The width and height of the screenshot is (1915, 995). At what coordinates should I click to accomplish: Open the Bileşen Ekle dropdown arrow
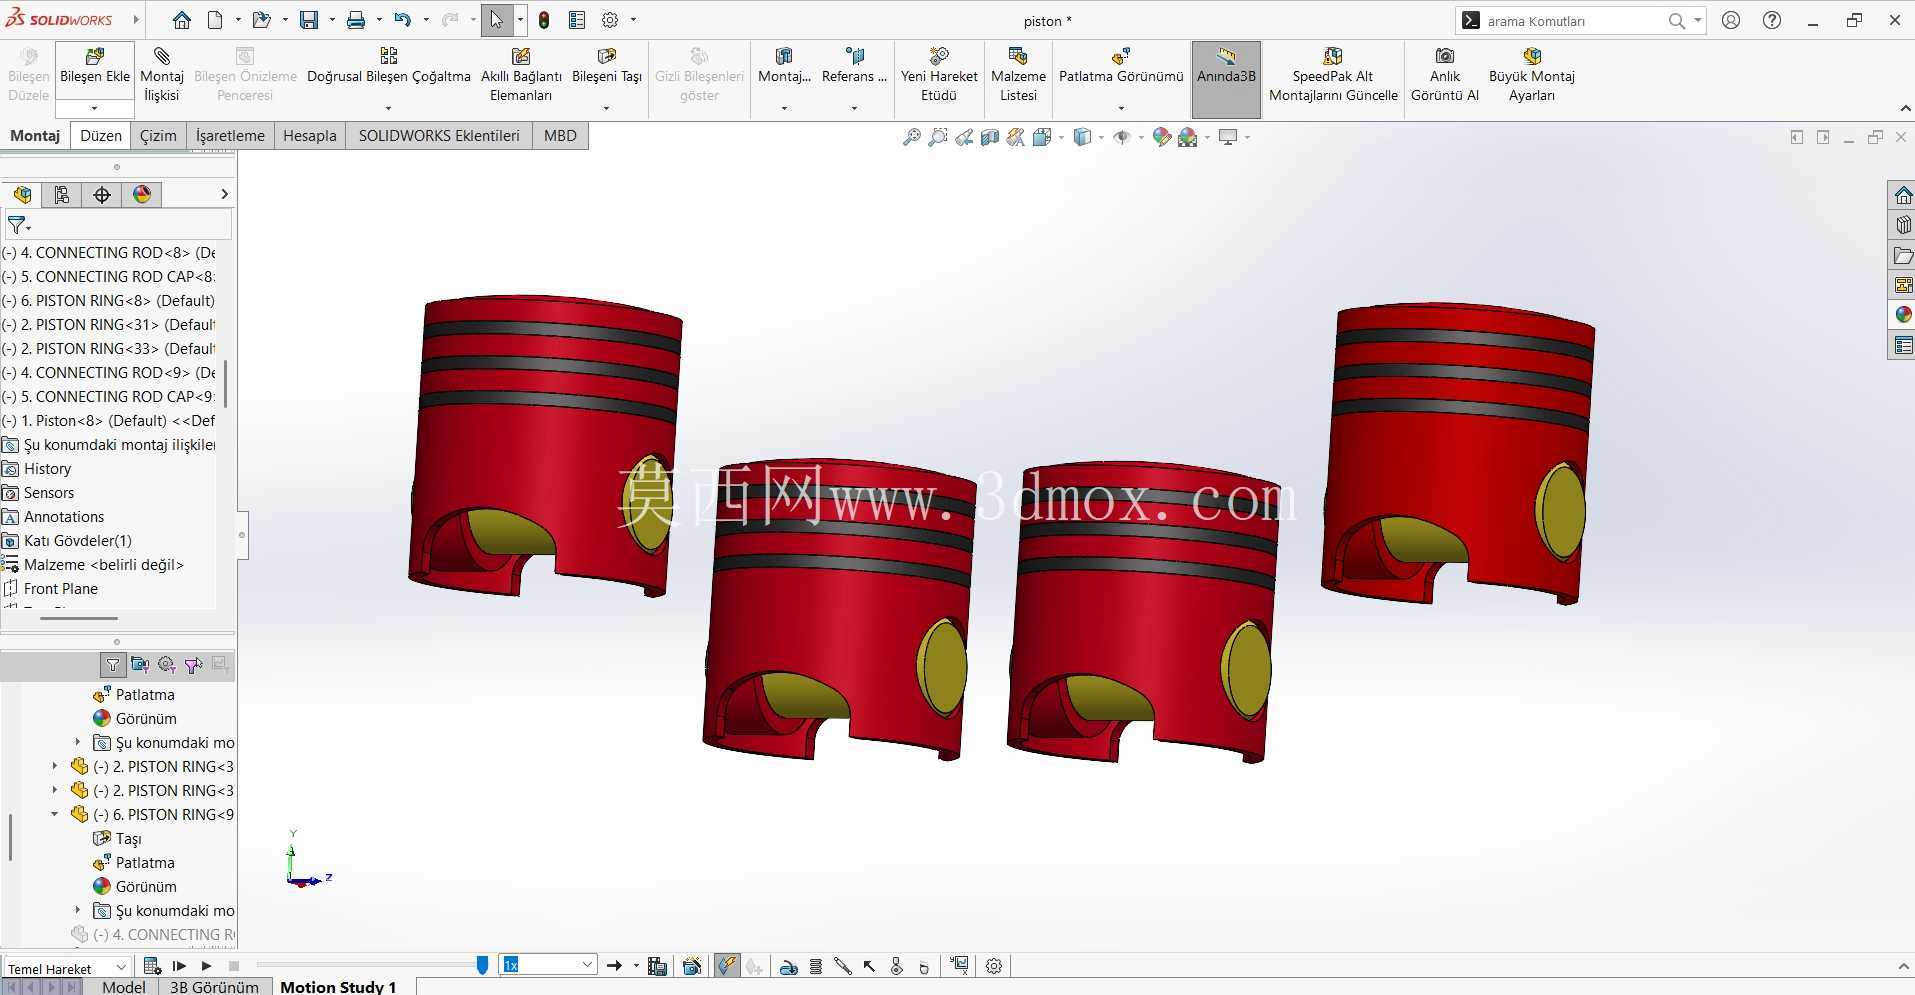coord(95,108)
